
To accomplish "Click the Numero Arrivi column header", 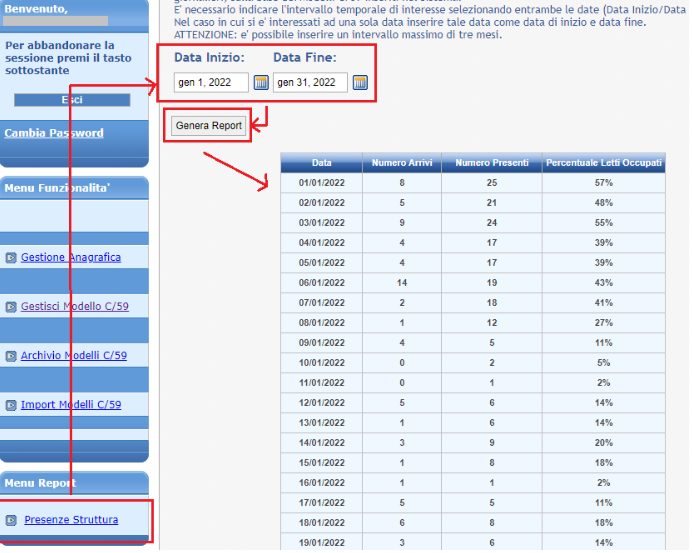I will [x=402, y=162].
